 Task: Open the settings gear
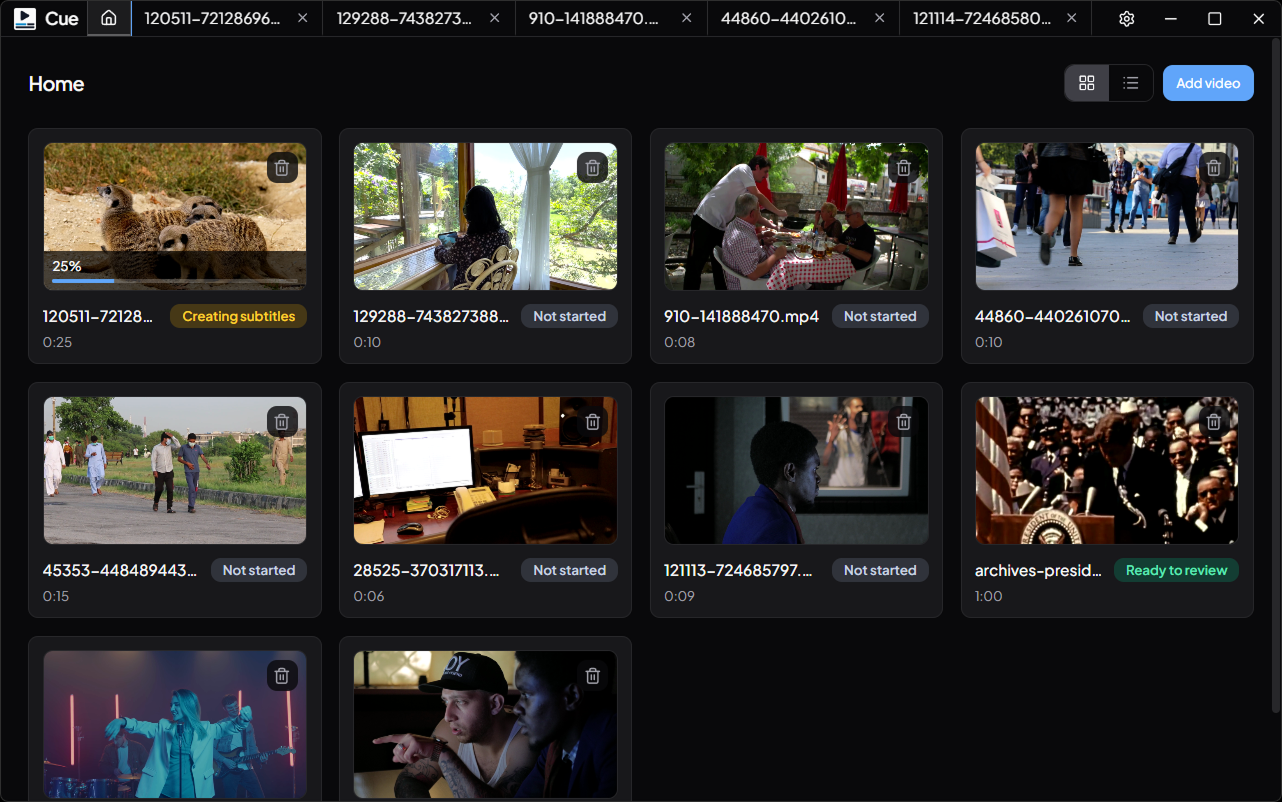pyautogui.click(x=1126, y=18)
